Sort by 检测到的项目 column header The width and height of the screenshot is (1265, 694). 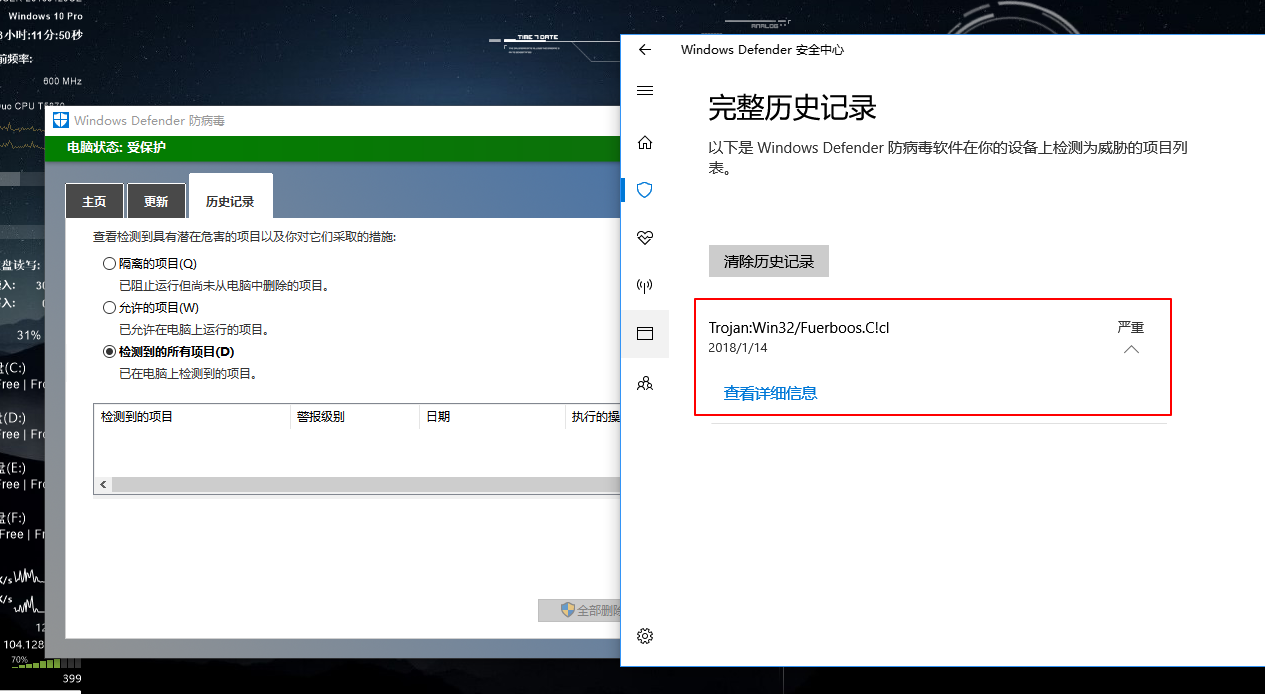pyautogui.click(x=191, y=416)
